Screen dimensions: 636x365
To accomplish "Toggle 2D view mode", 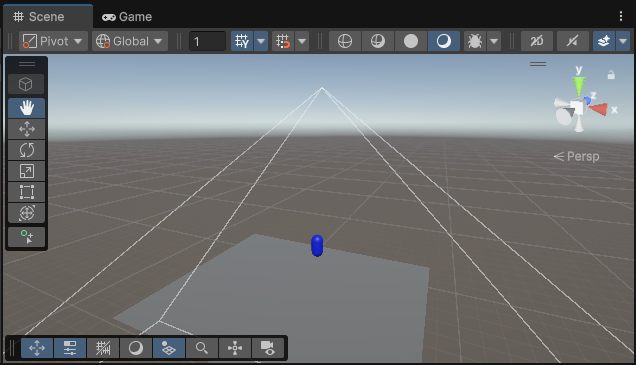I will (x=537, y=41).
